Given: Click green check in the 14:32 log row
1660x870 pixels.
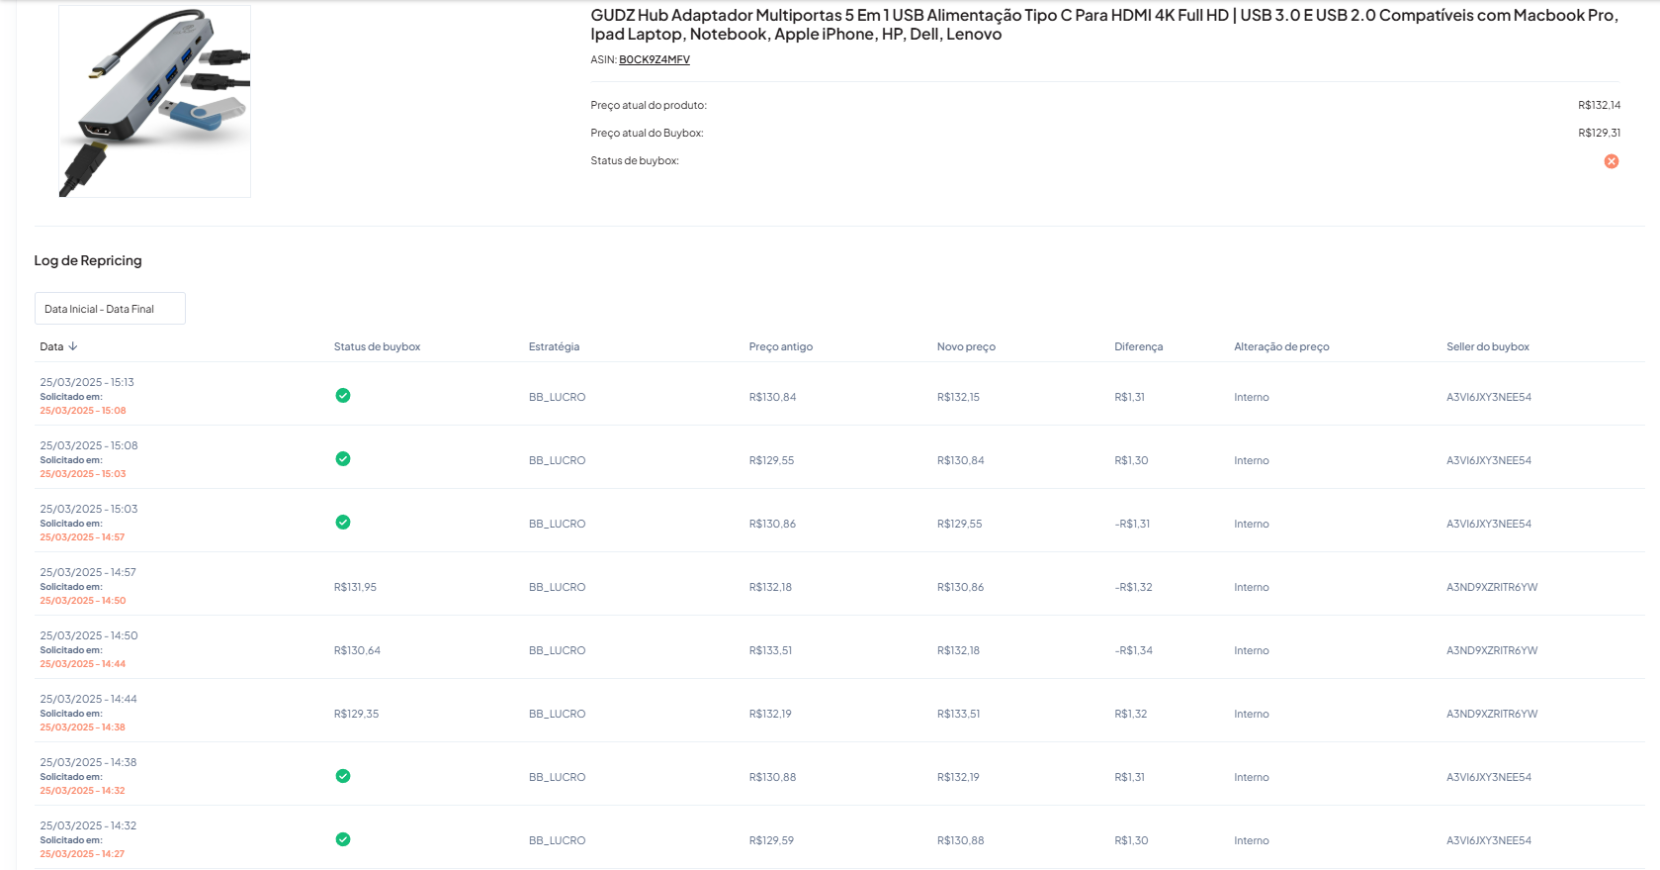Looking at the screenshot, I should click(343, 839).
